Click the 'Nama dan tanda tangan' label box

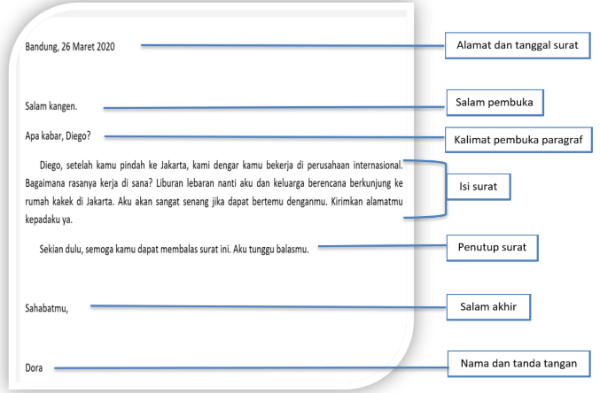pyautogui.click(x=519, y=364)
